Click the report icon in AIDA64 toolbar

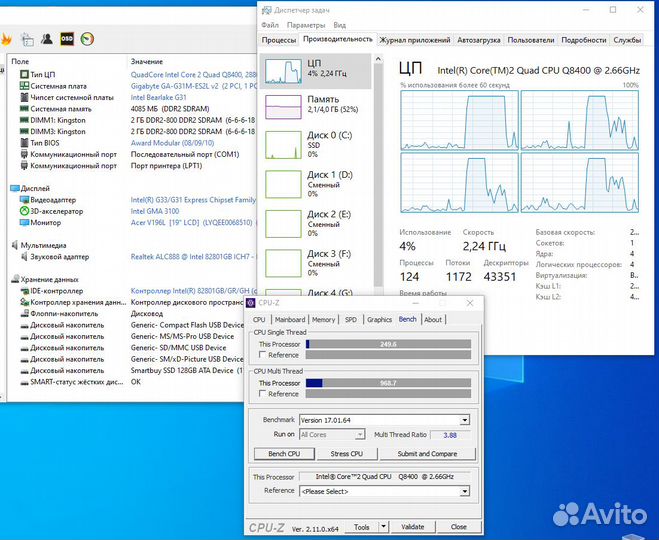(x=27, y=40)
